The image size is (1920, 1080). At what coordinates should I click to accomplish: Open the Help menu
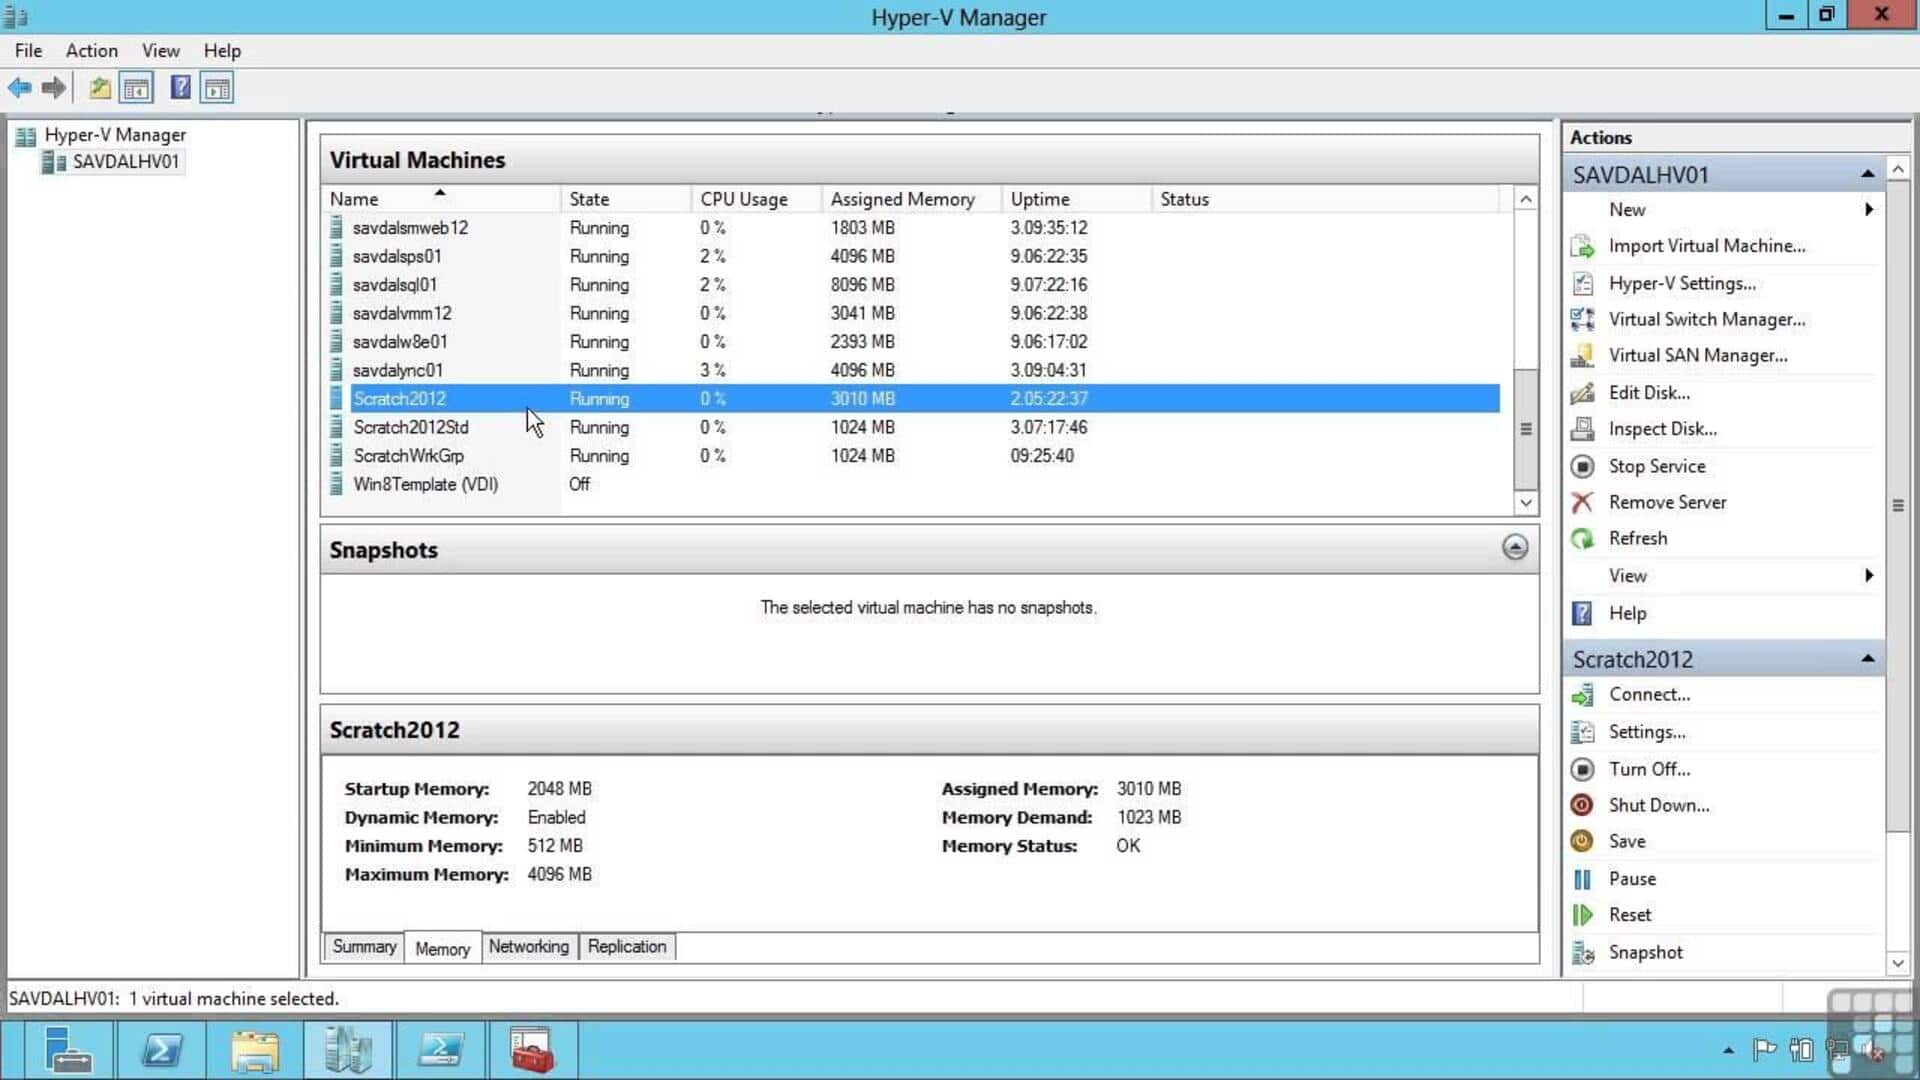pos(222,51)
